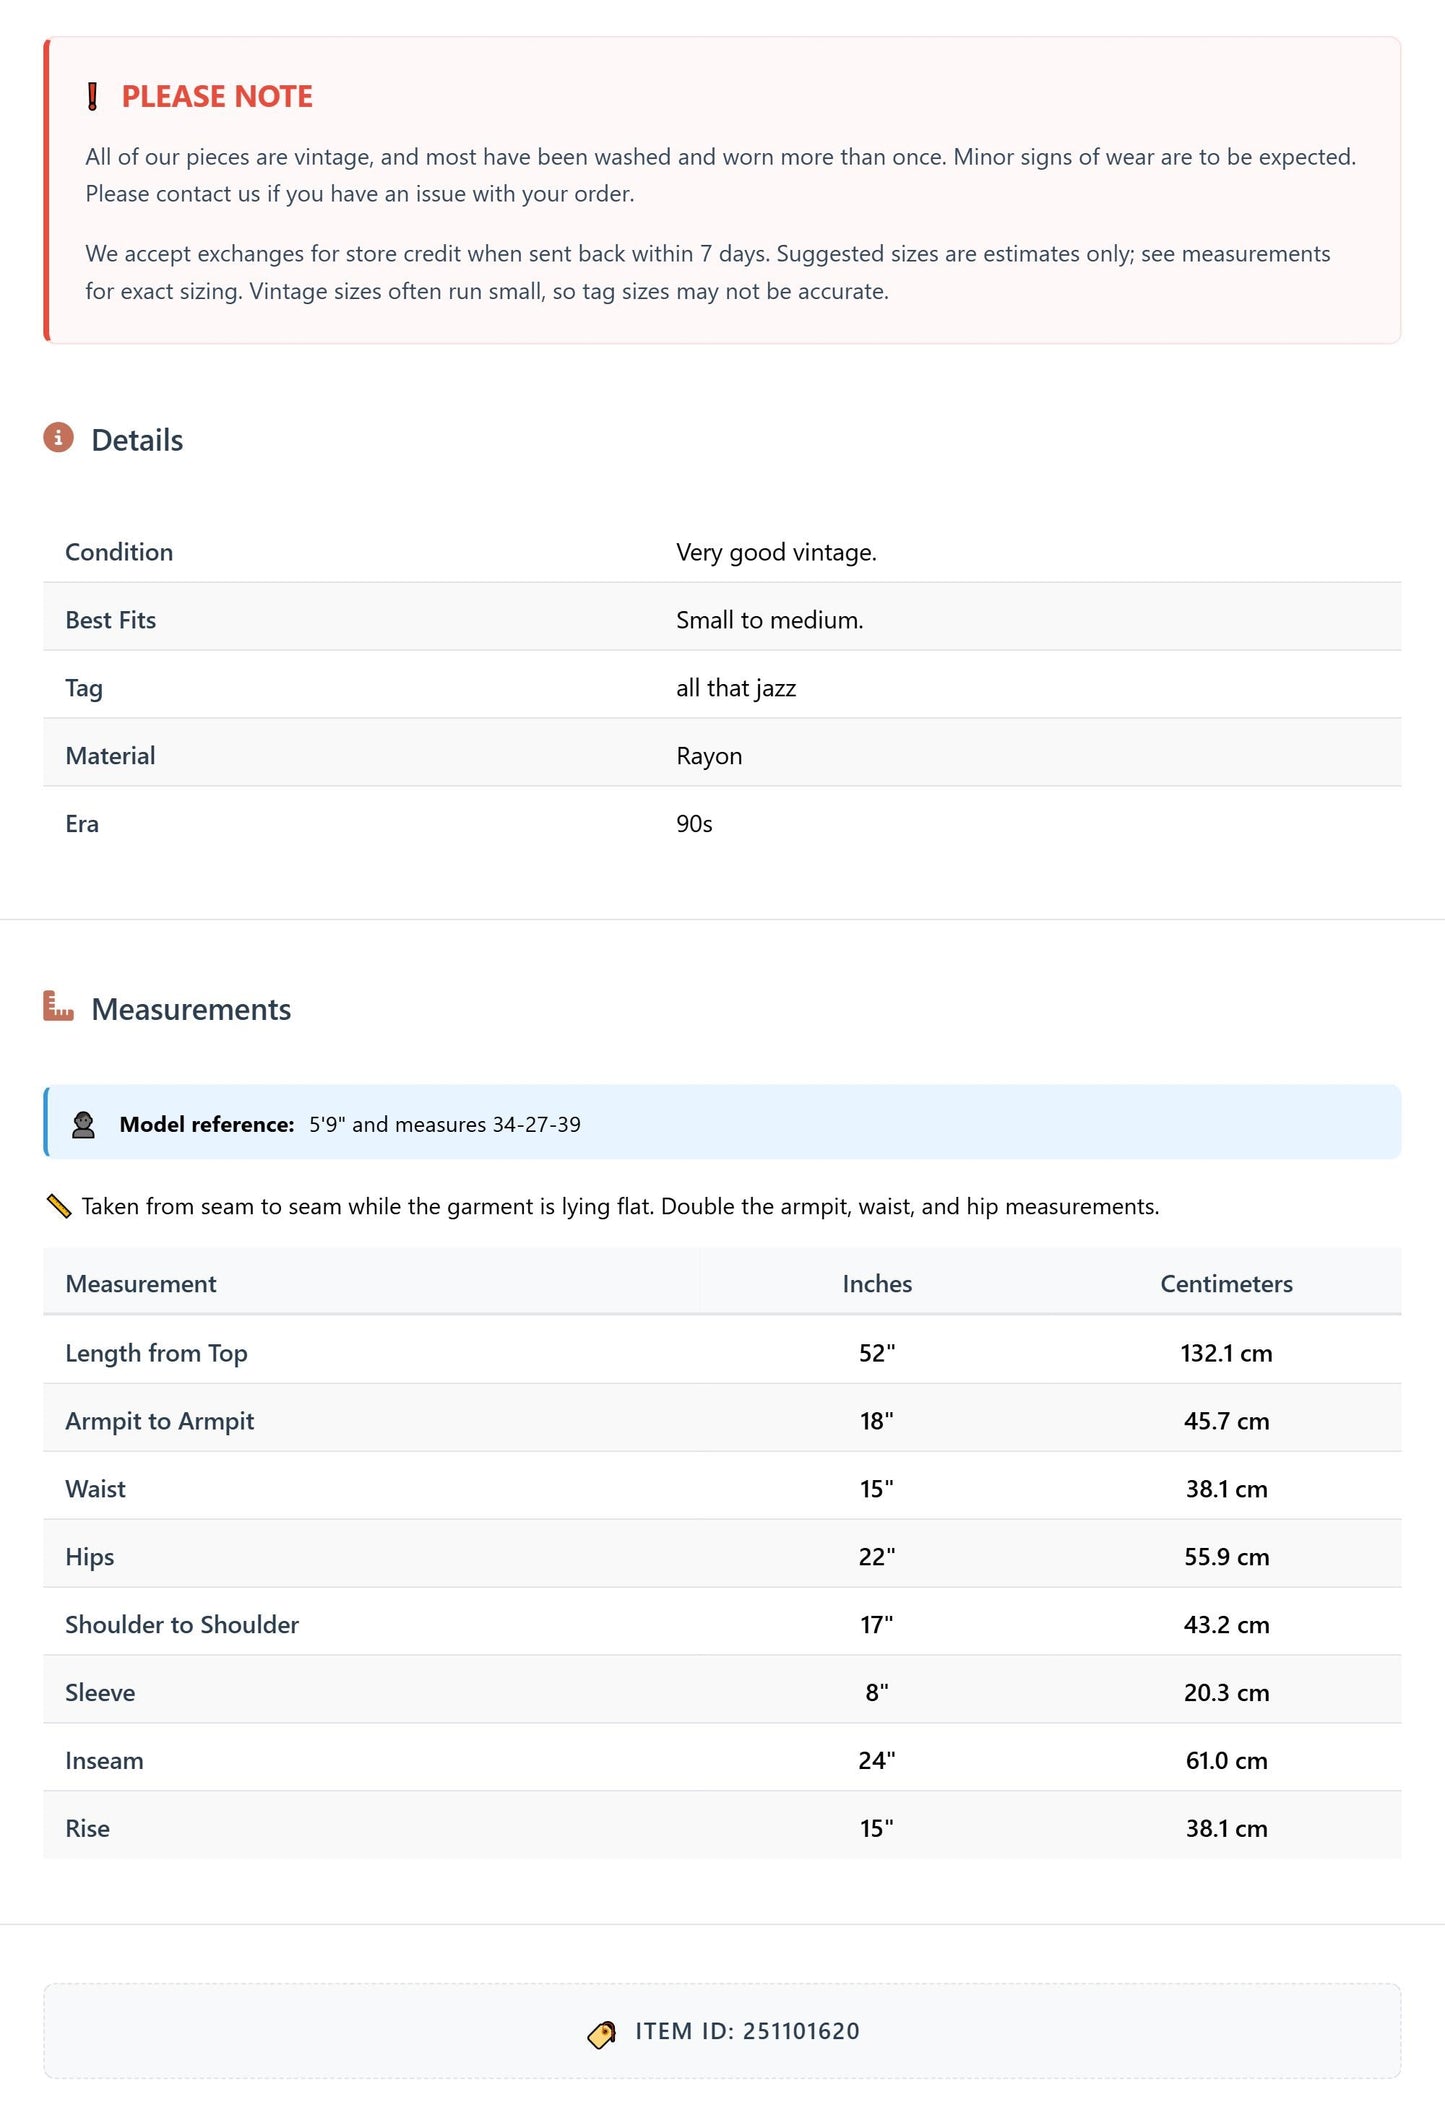Click the Model reference measurements text
1445x2115 pixels.
pyautogui.click(x=445, y=1125)
